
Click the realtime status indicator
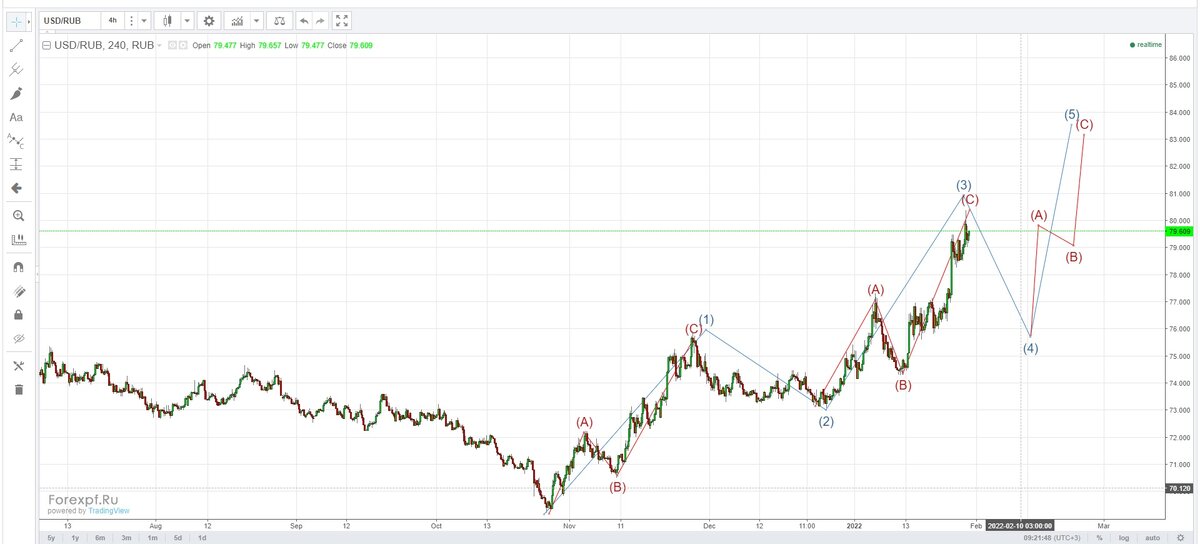1146,45
